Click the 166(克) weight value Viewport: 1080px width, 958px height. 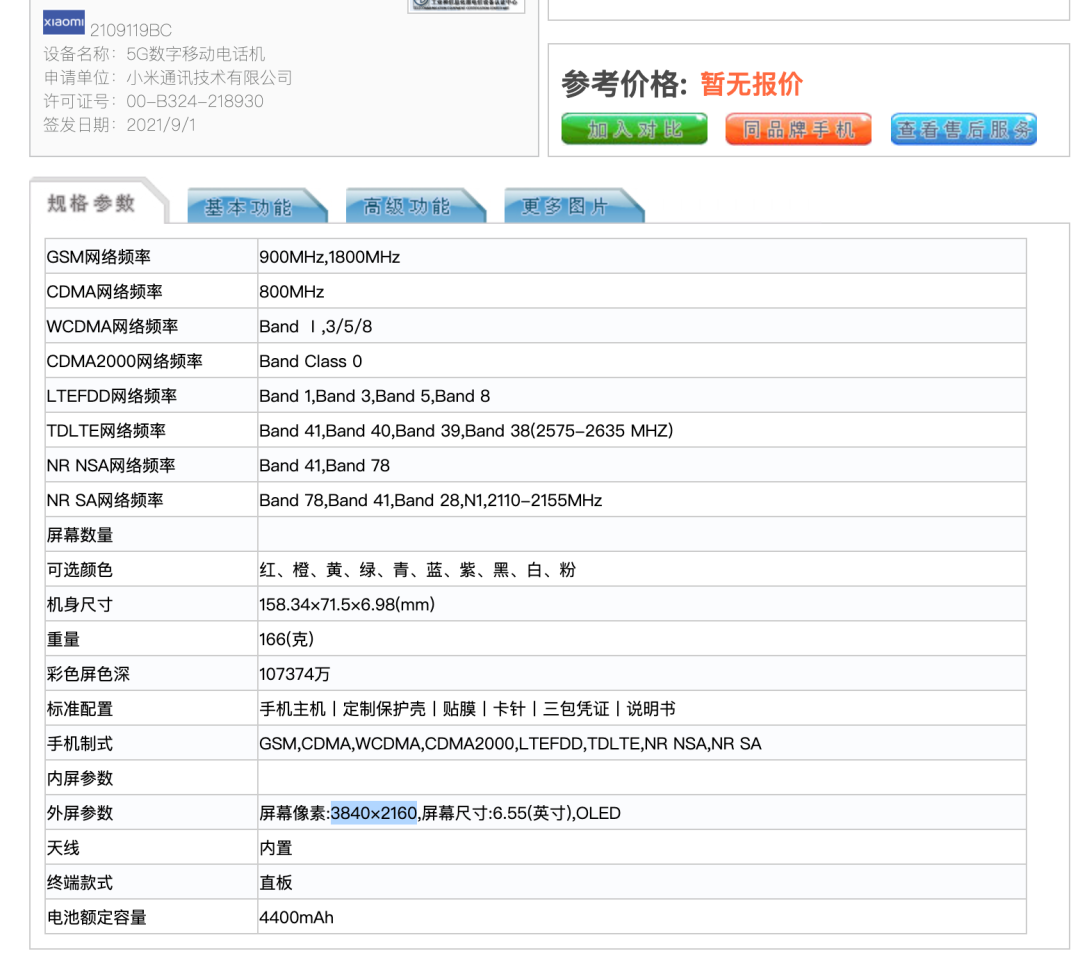point(287,640)
